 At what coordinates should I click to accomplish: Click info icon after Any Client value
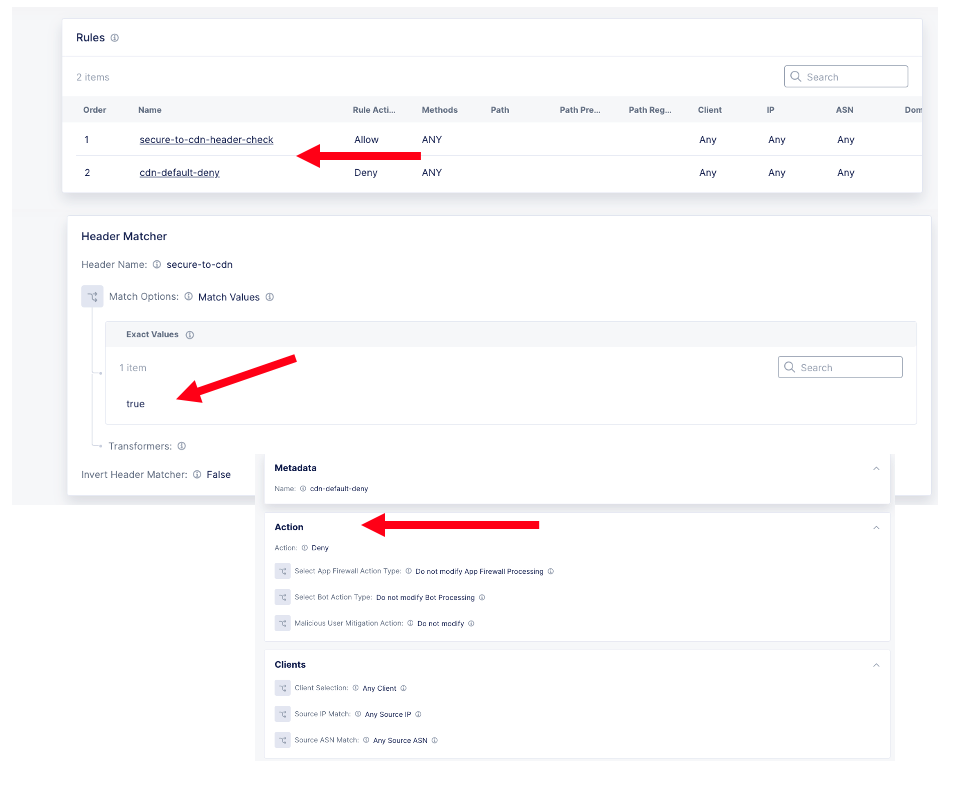403,688
